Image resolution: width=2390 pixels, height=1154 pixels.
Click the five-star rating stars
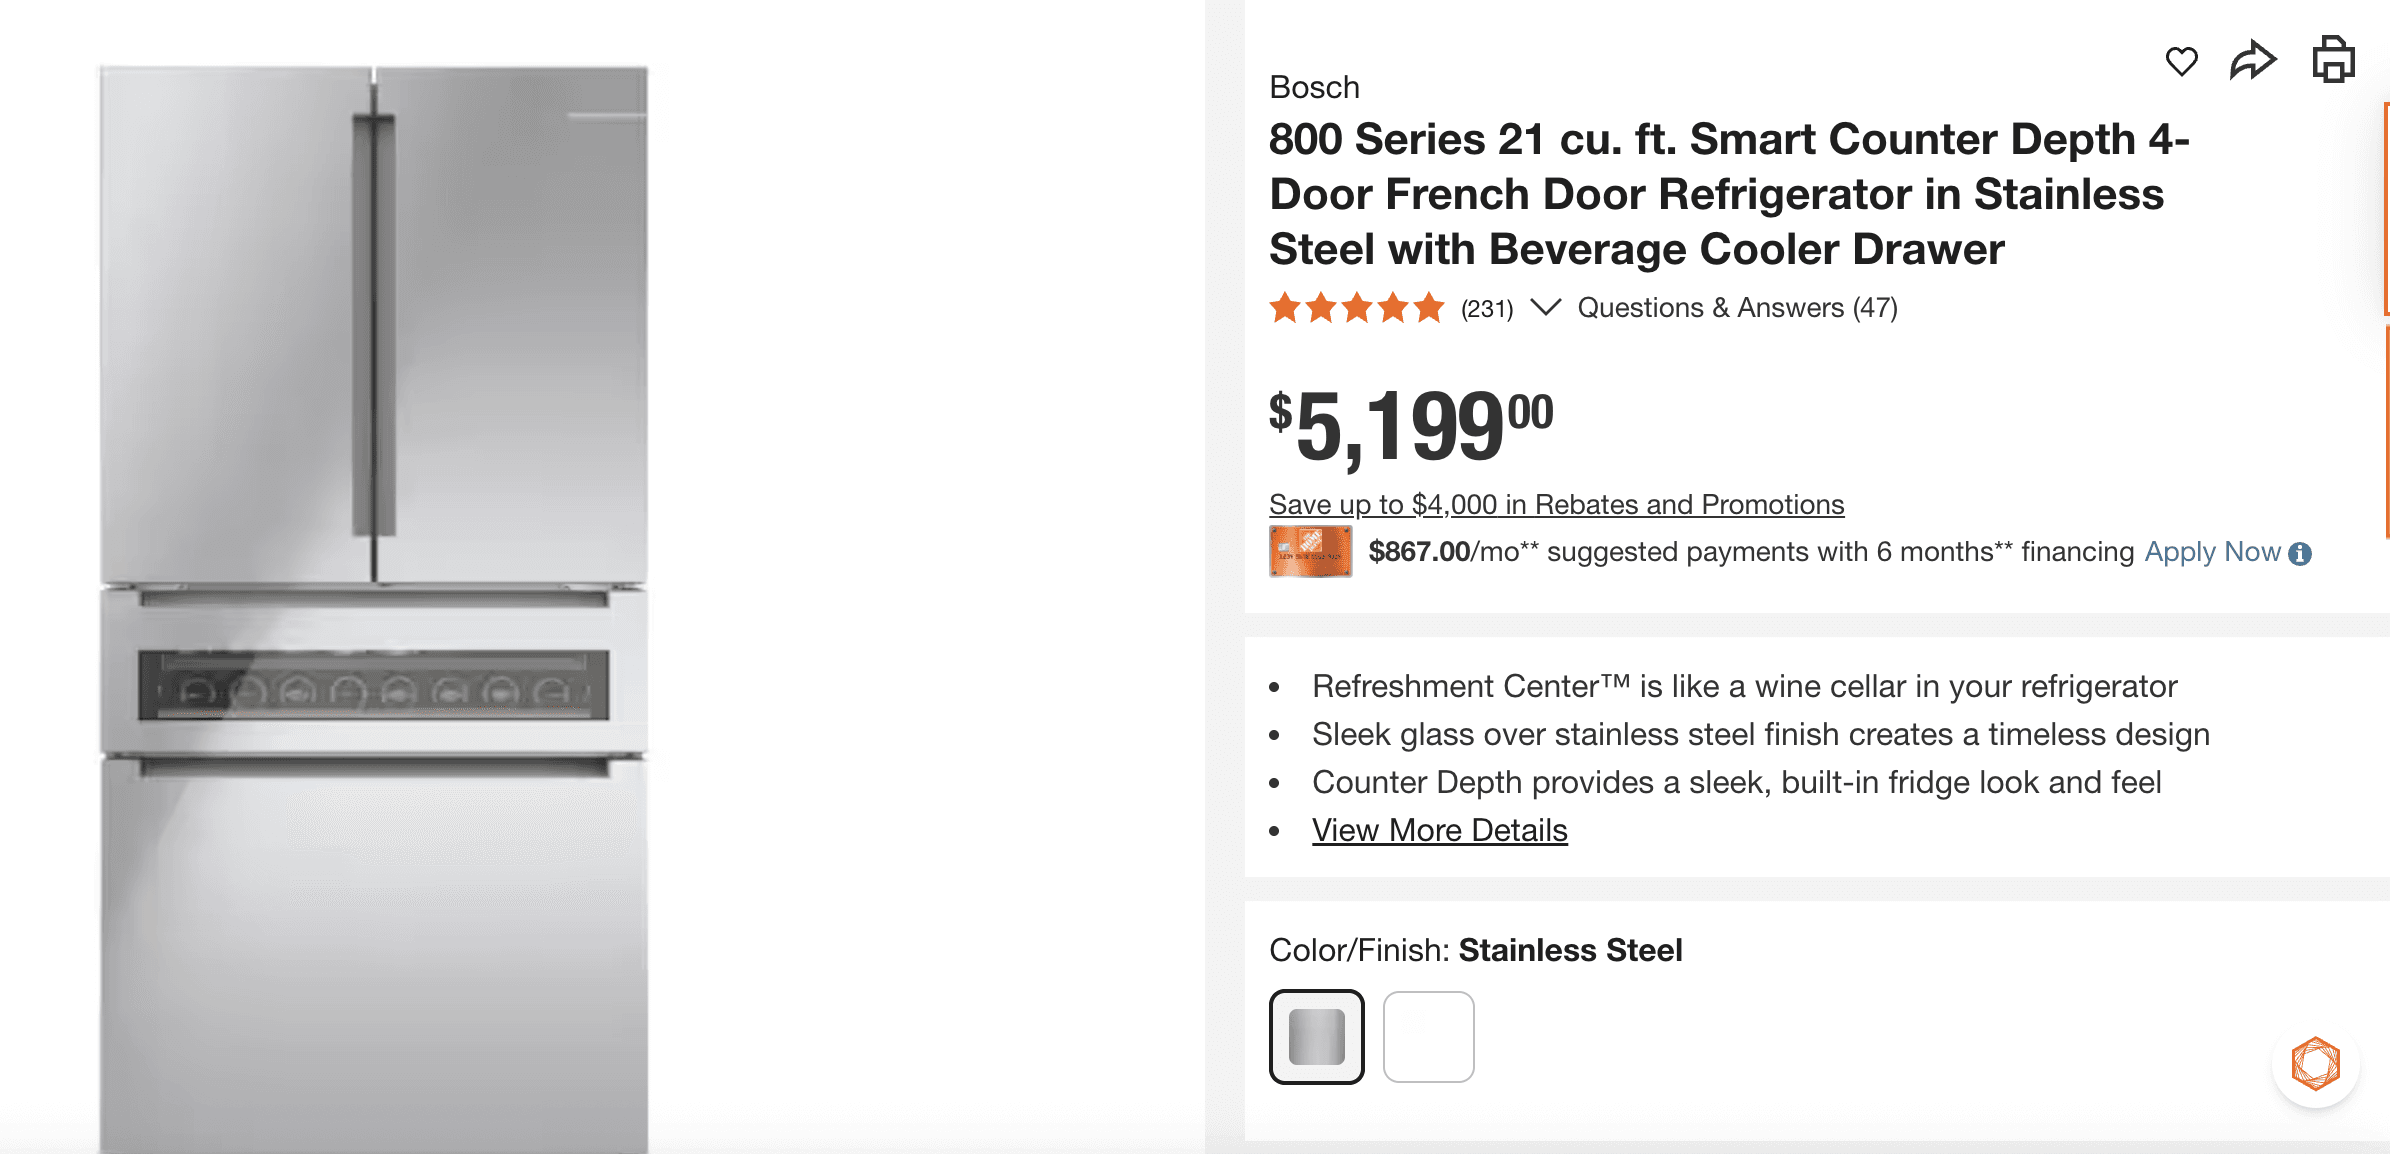(1357, 308)
